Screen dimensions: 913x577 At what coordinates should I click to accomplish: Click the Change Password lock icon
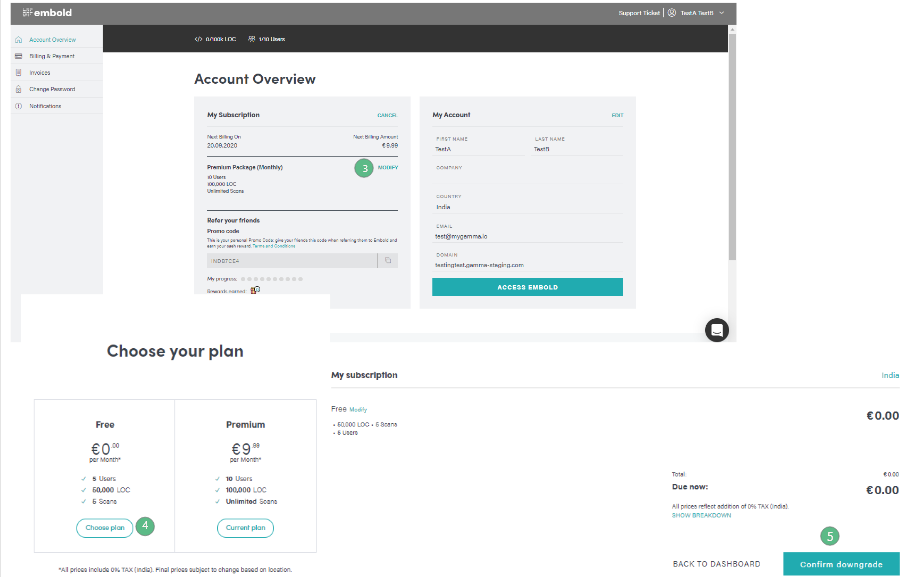(x=19, y=89)
